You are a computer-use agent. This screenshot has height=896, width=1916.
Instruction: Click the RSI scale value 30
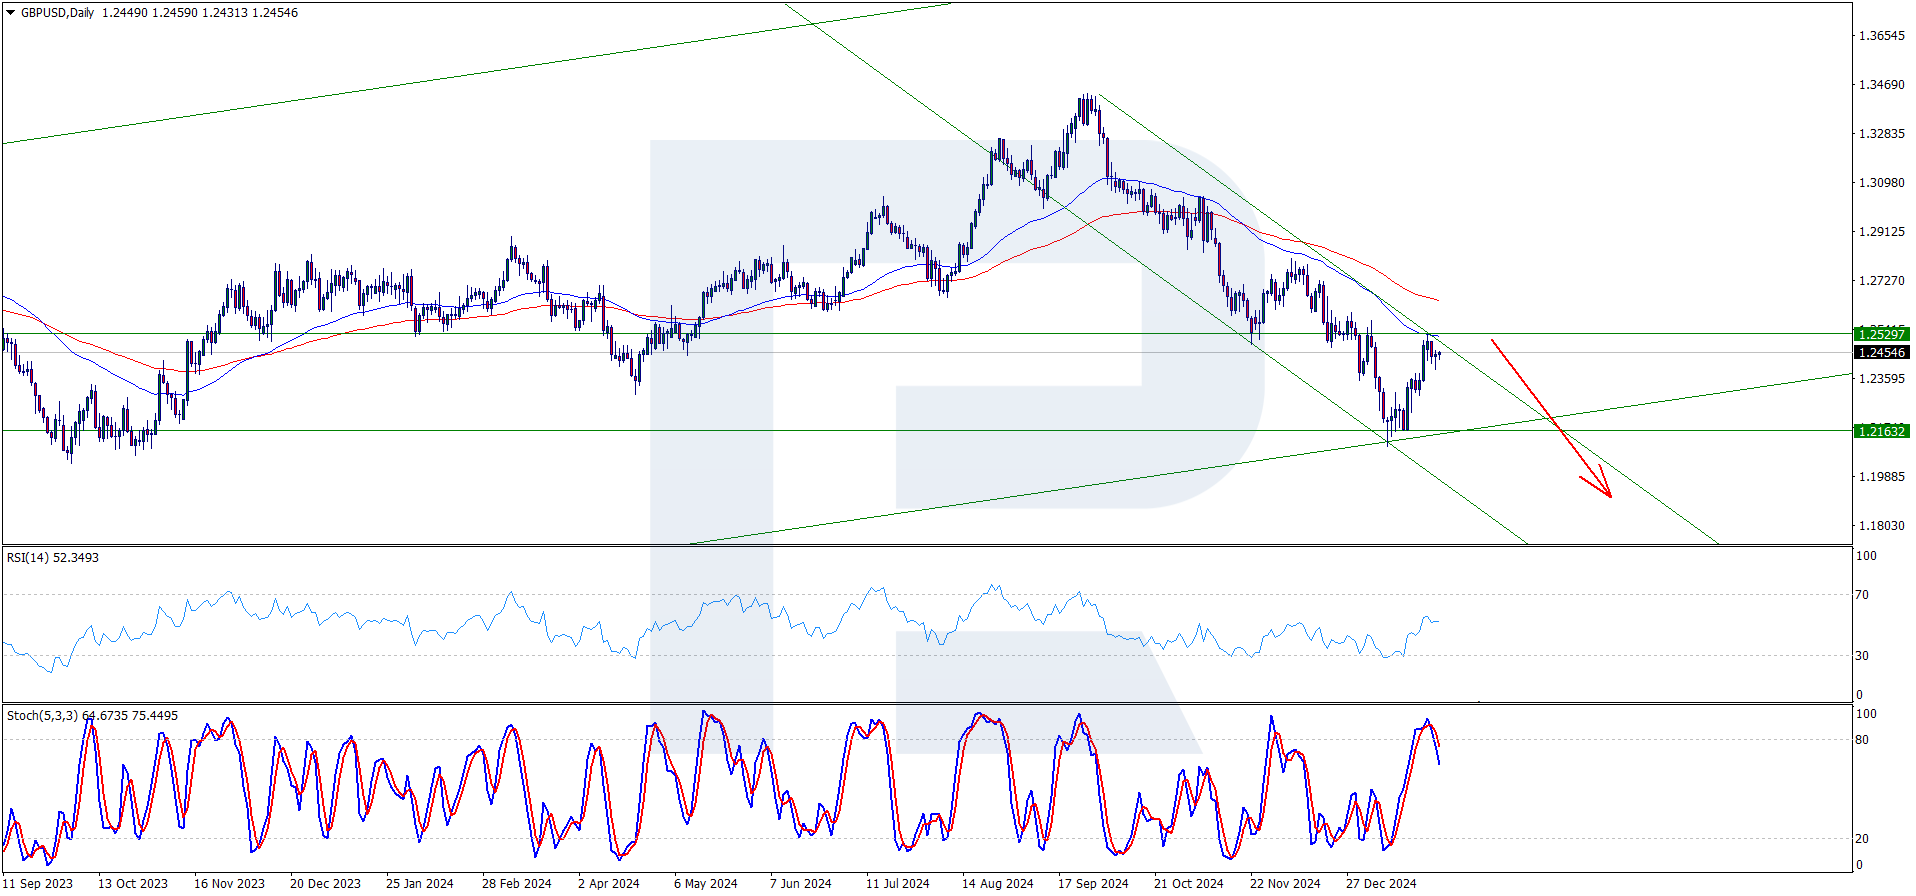(1862, 656)
